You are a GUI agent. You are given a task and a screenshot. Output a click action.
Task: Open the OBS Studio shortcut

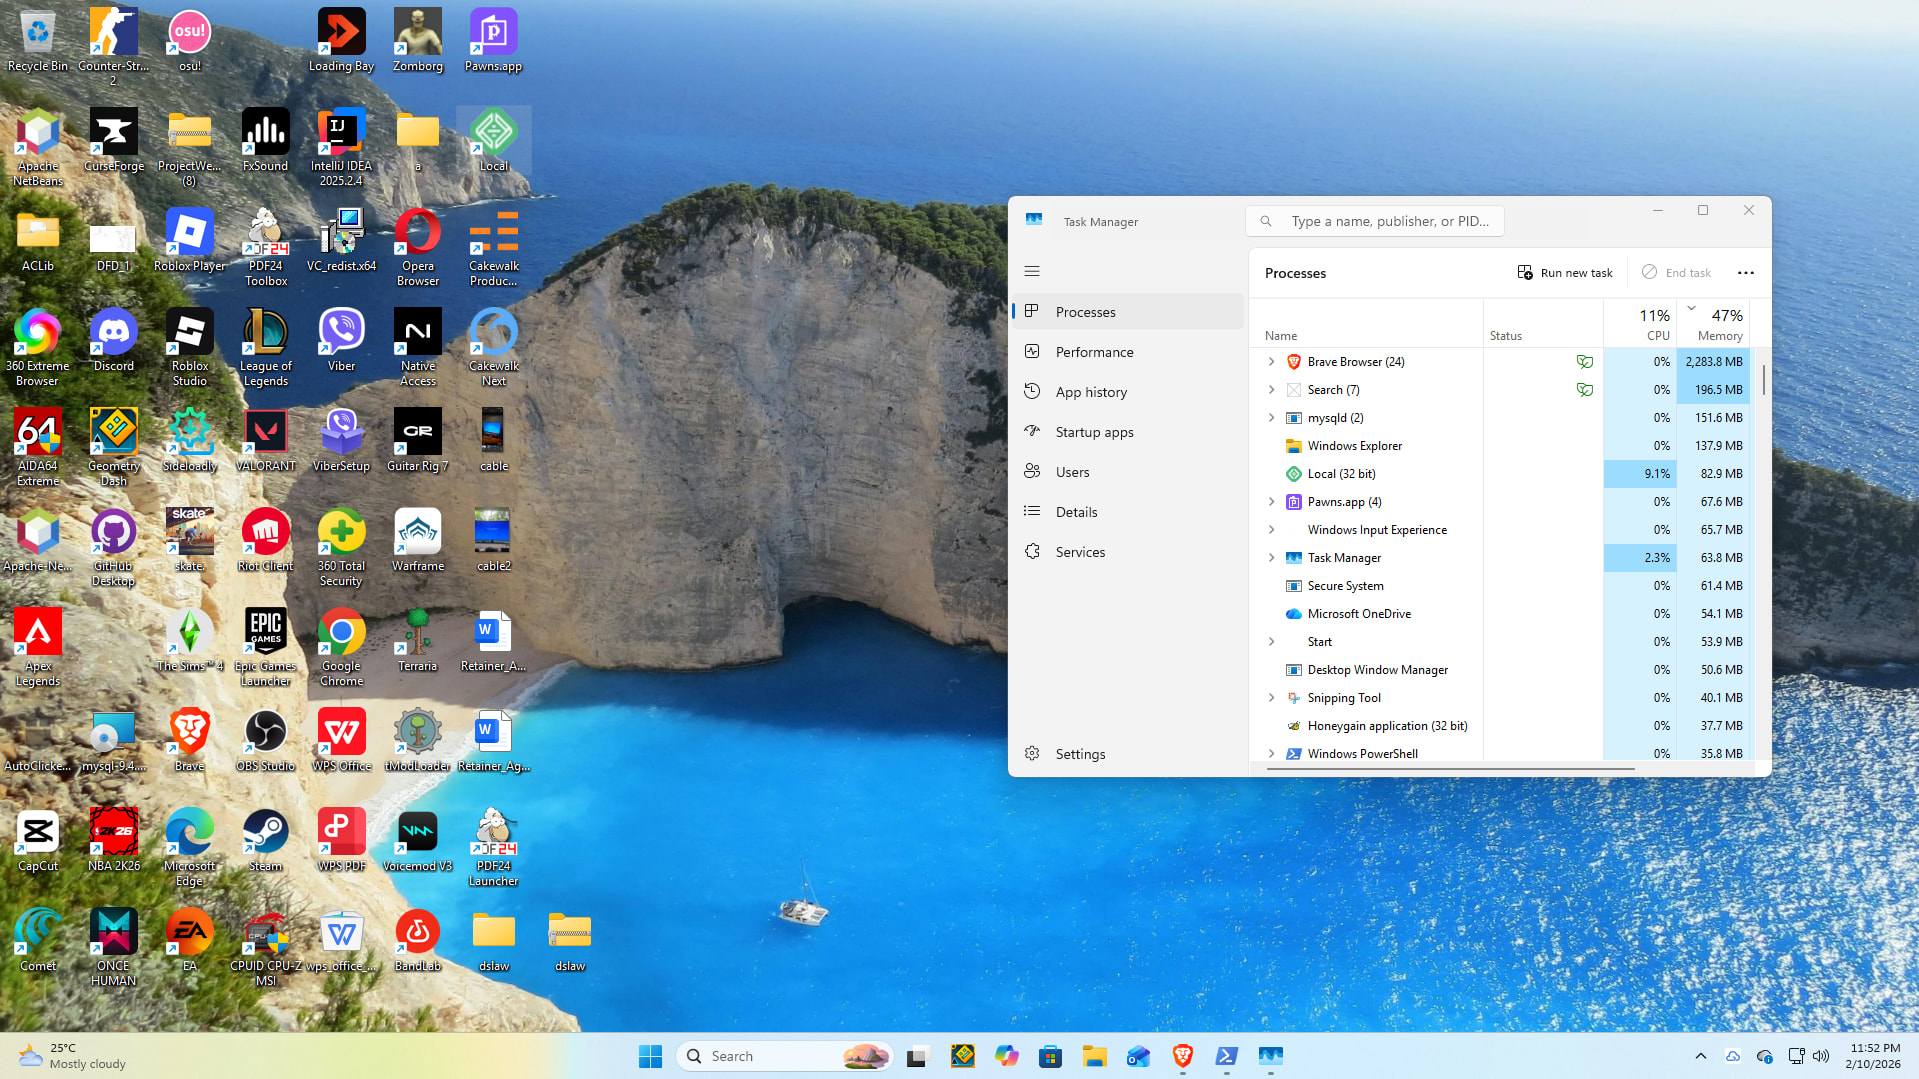265,741
